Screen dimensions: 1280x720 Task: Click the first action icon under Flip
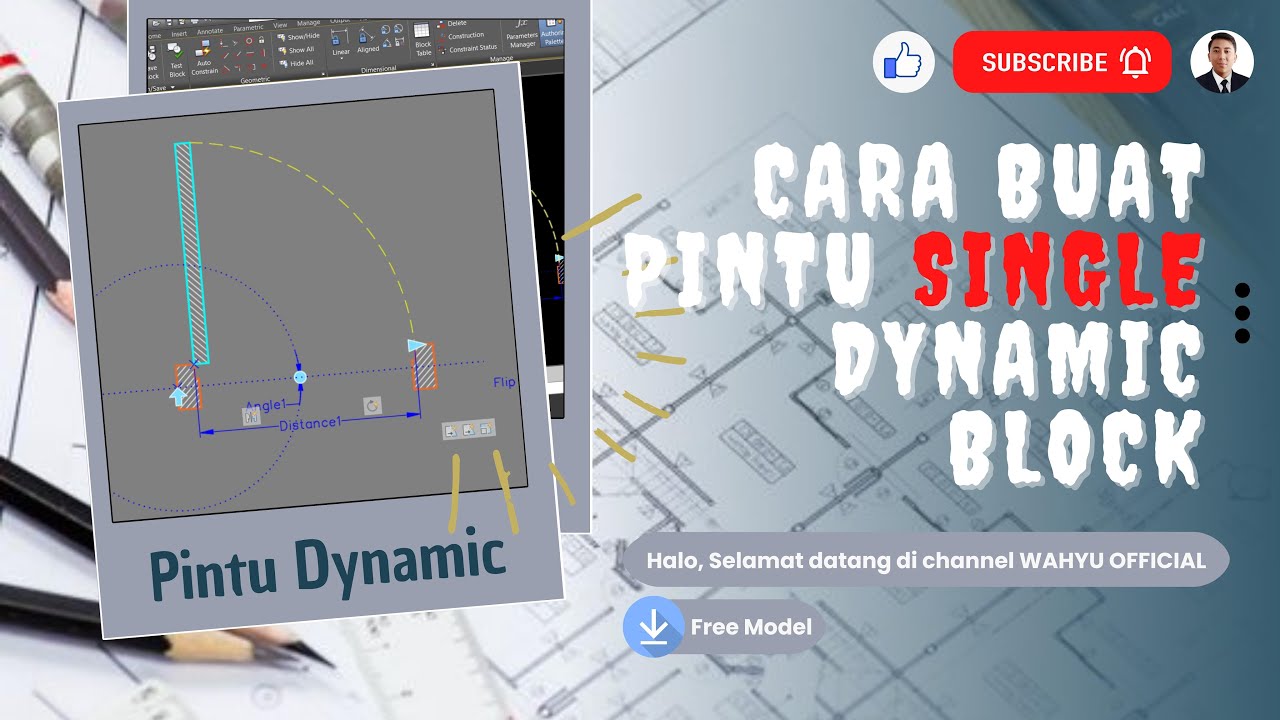[x=452, y=430]
